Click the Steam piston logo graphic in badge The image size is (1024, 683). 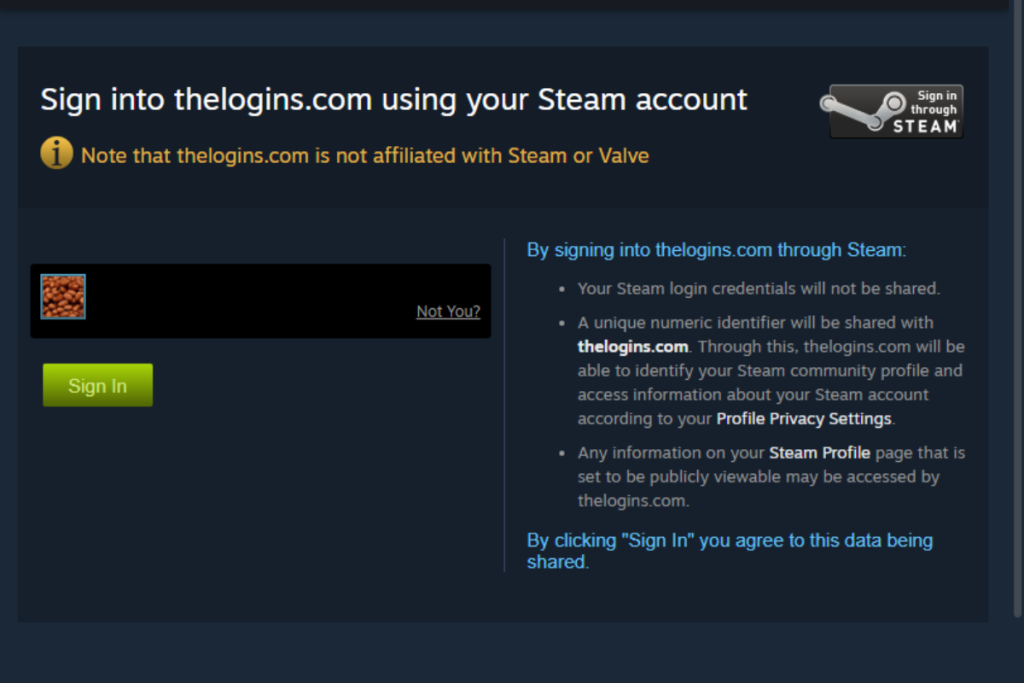point(863,110)
